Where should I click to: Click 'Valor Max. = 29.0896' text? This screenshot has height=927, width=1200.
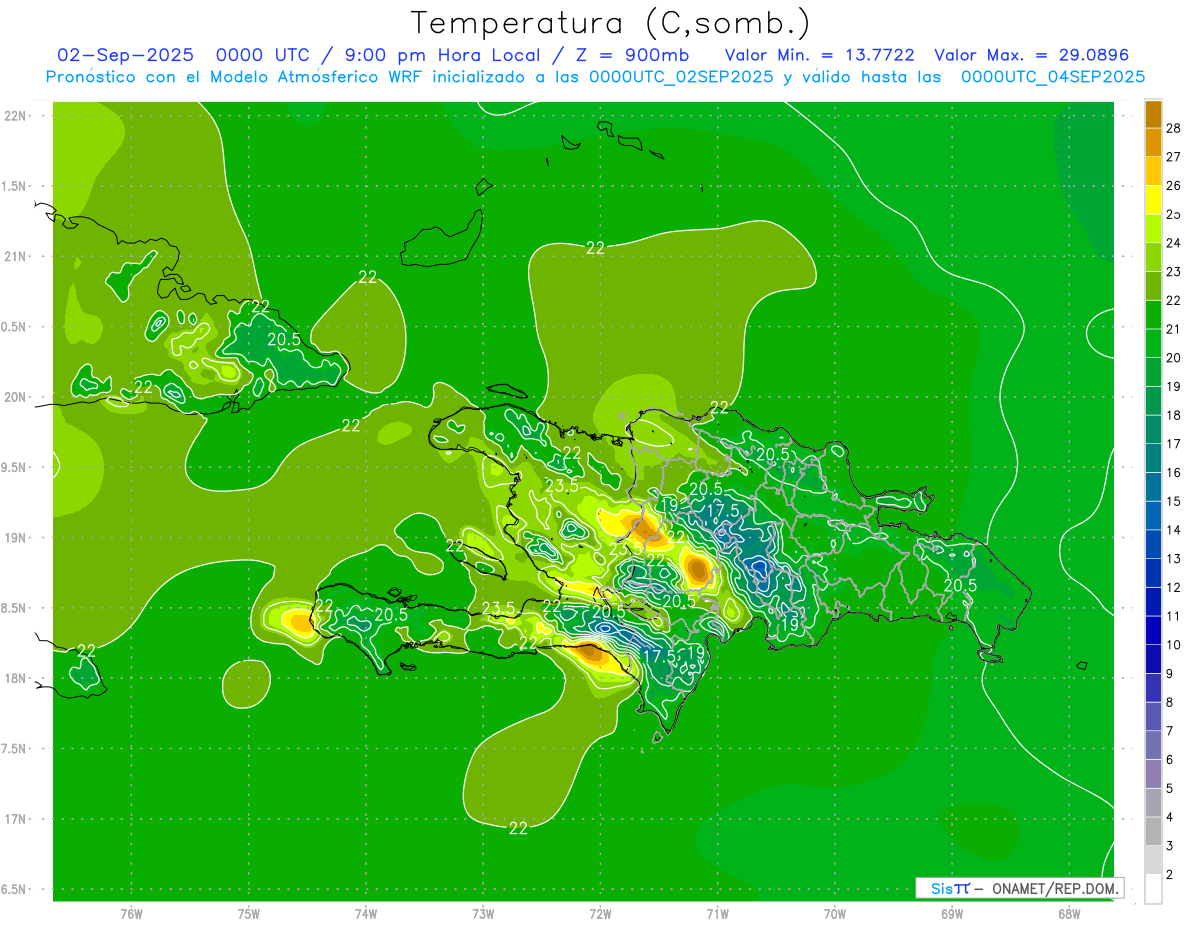[1032, 55]
